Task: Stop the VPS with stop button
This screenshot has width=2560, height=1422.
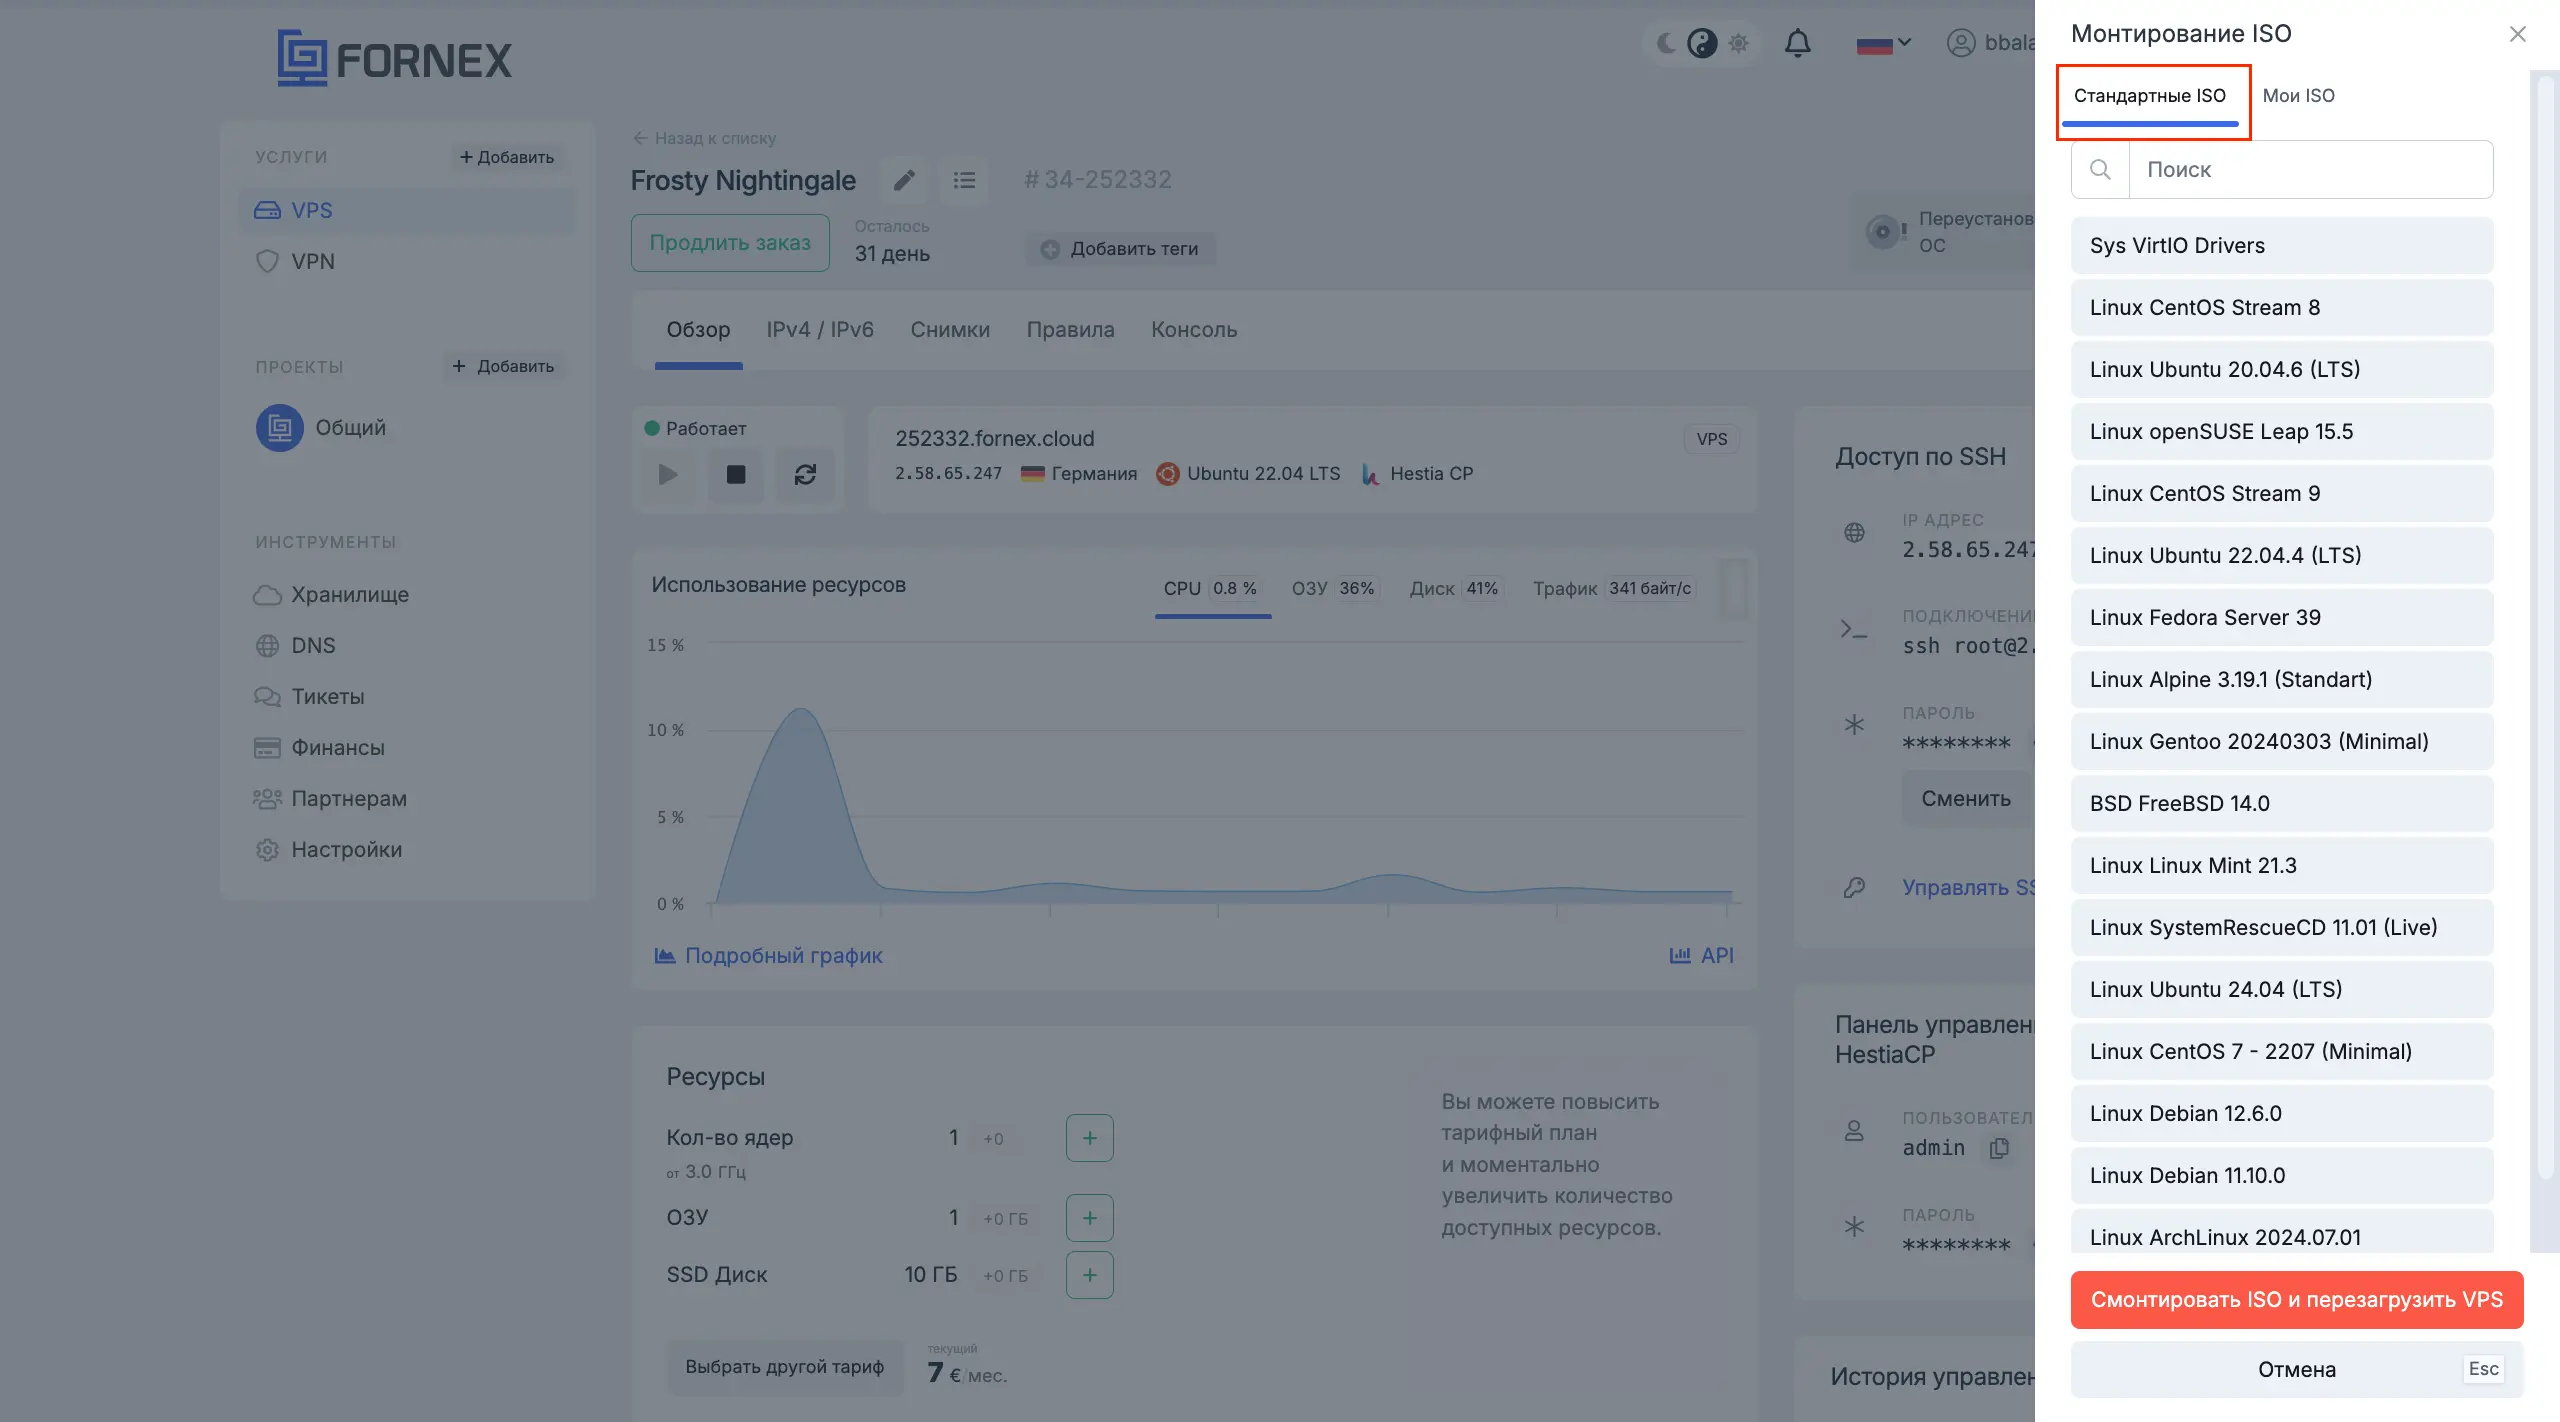Action: (736, 474)
